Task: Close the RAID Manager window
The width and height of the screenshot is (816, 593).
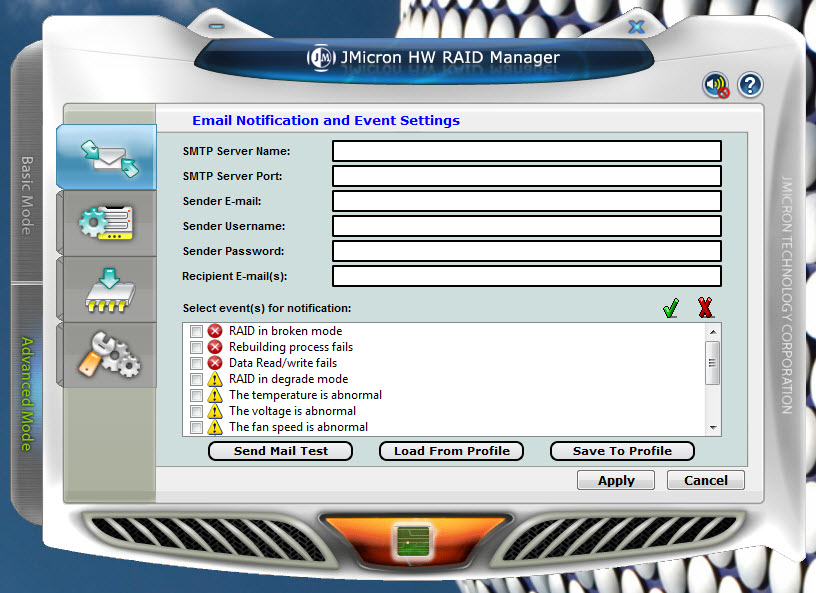Action: (x=636, y=27)
